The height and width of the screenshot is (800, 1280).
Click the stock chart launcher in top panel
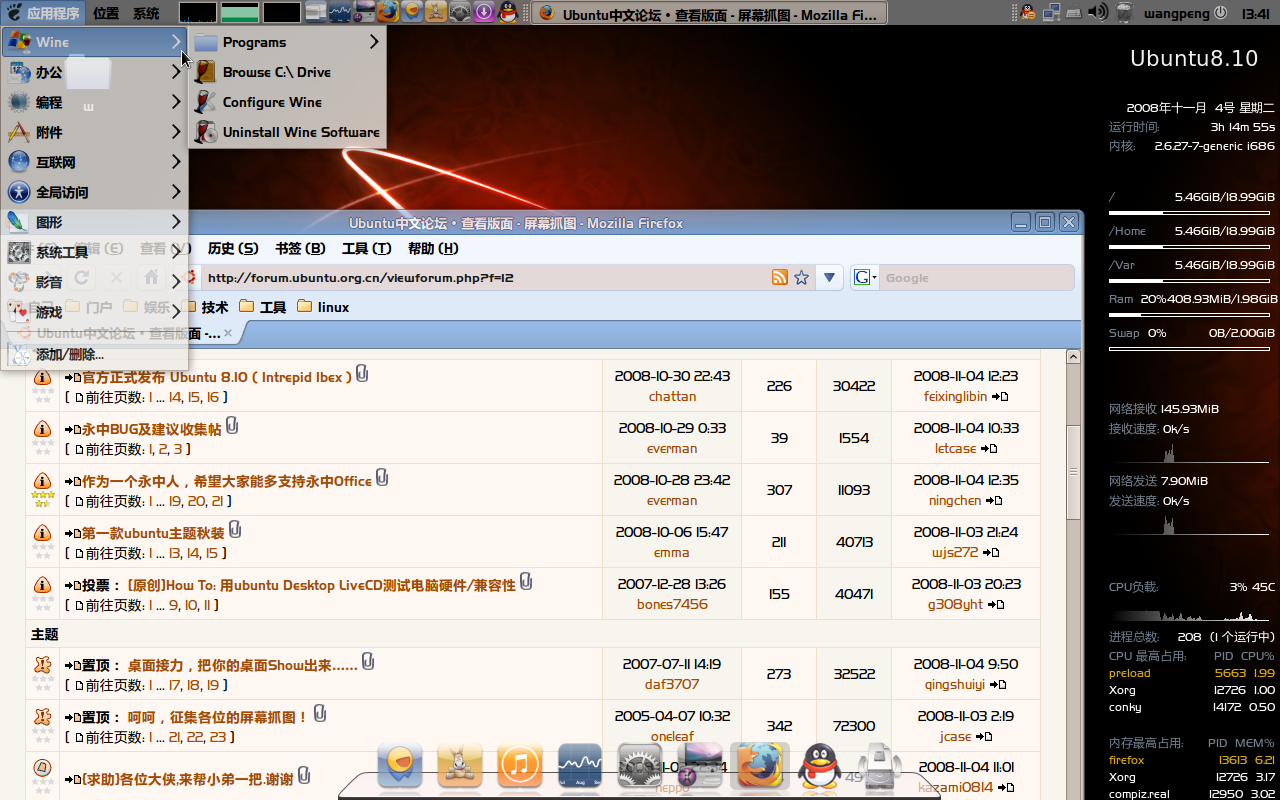pyautogui.click(x=340, y=13)
